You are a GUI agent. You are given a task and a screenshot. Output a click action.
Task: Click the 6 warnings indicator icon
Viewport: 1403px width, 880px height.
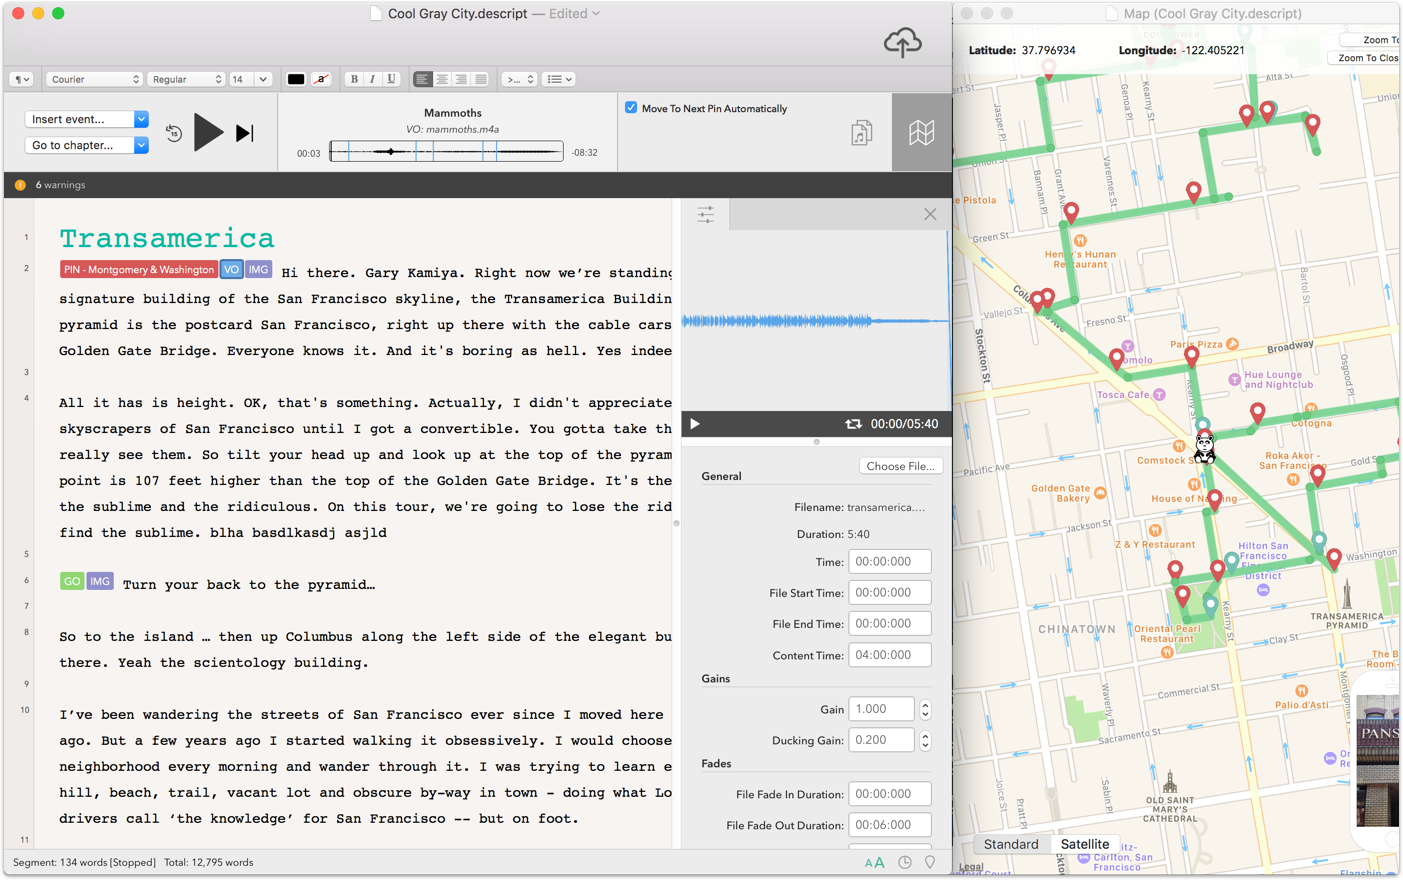[x=20, y=185]
